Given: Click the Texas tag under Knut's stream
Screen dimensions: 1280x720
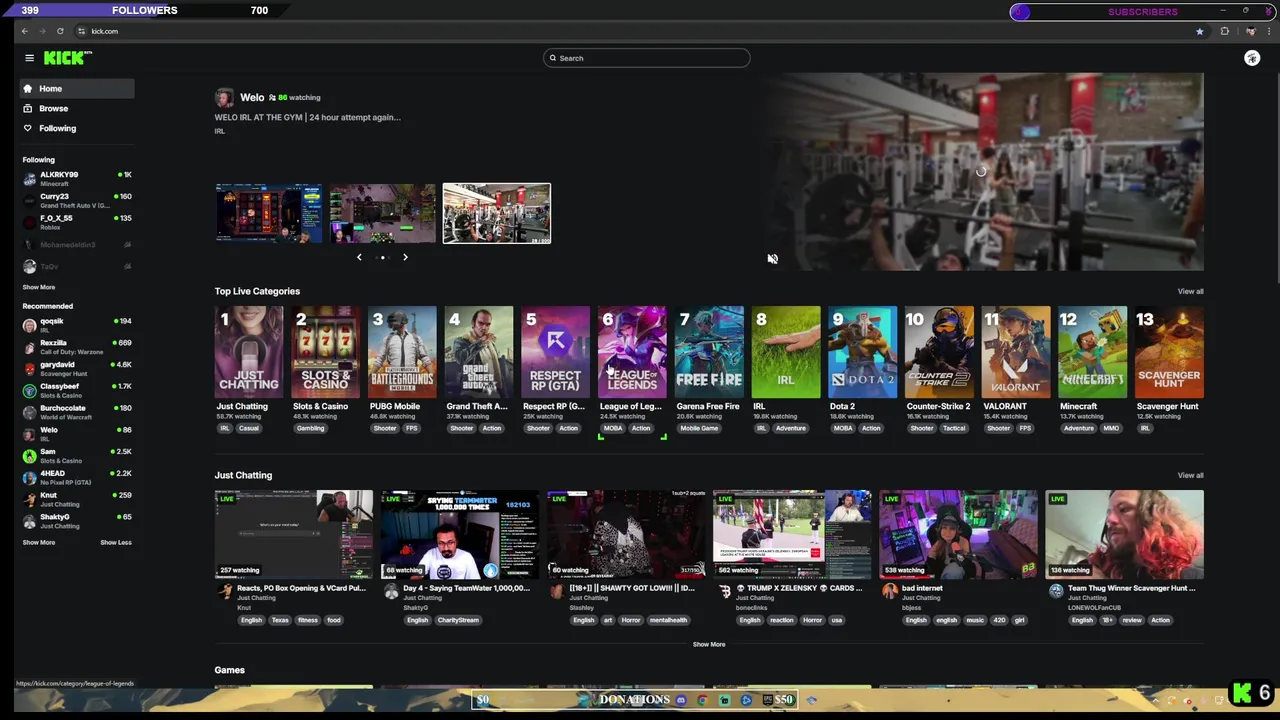Looking at the screenshot, I should (280, 620).
